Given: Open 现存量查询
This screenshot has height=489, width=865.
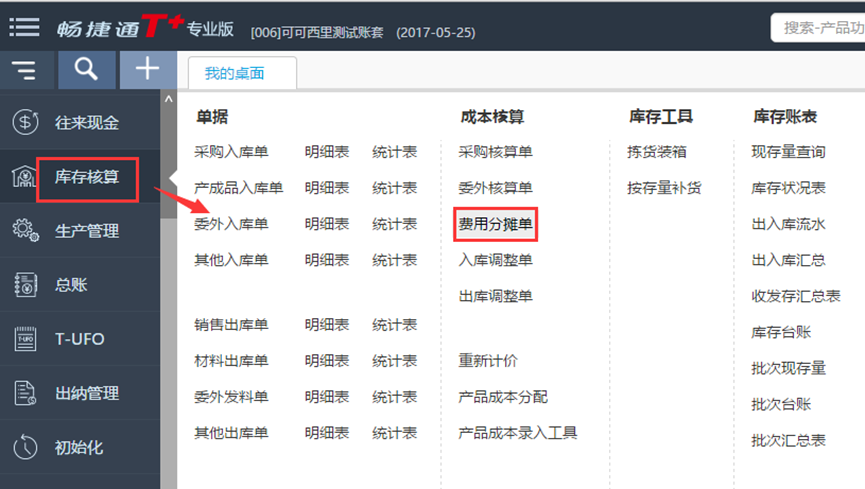Looking at the screenshot, I should click(788, 152).
